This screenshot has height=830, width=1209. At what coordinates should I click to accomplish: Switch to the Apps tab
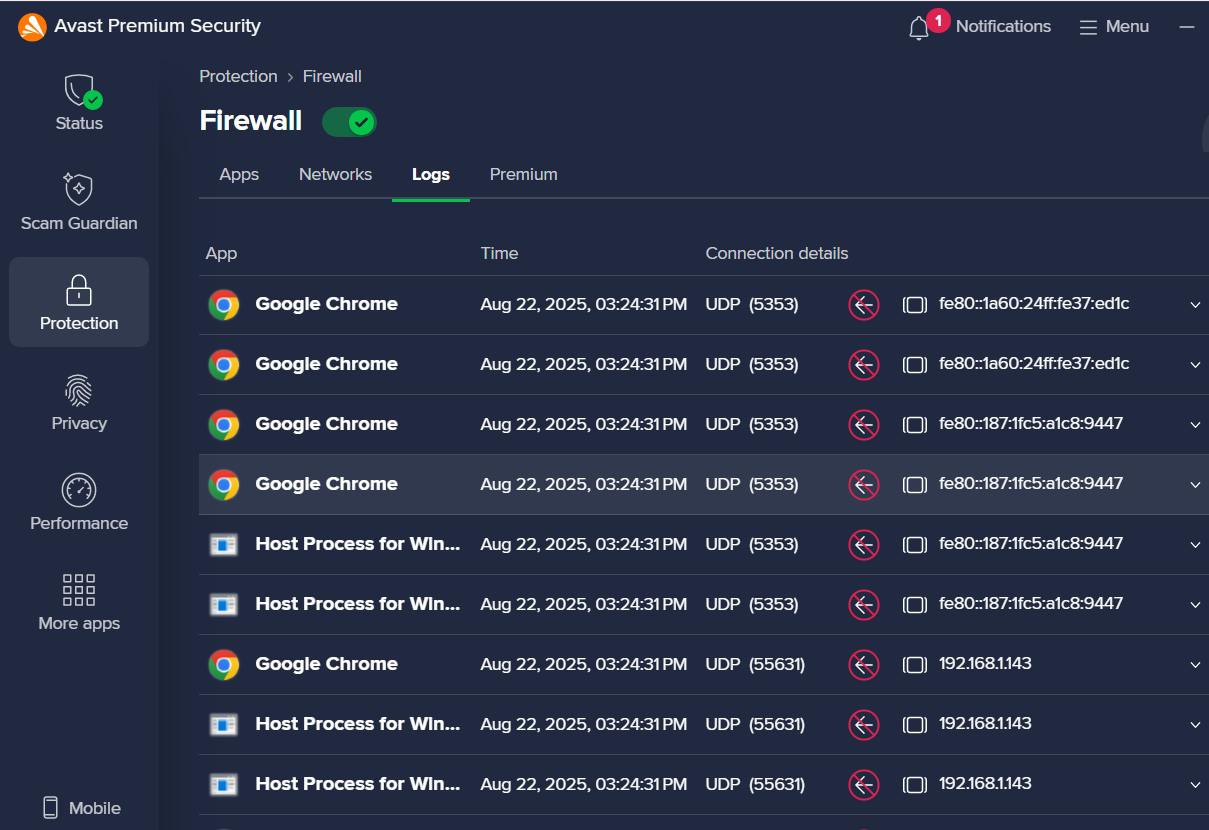click(239, 174)
